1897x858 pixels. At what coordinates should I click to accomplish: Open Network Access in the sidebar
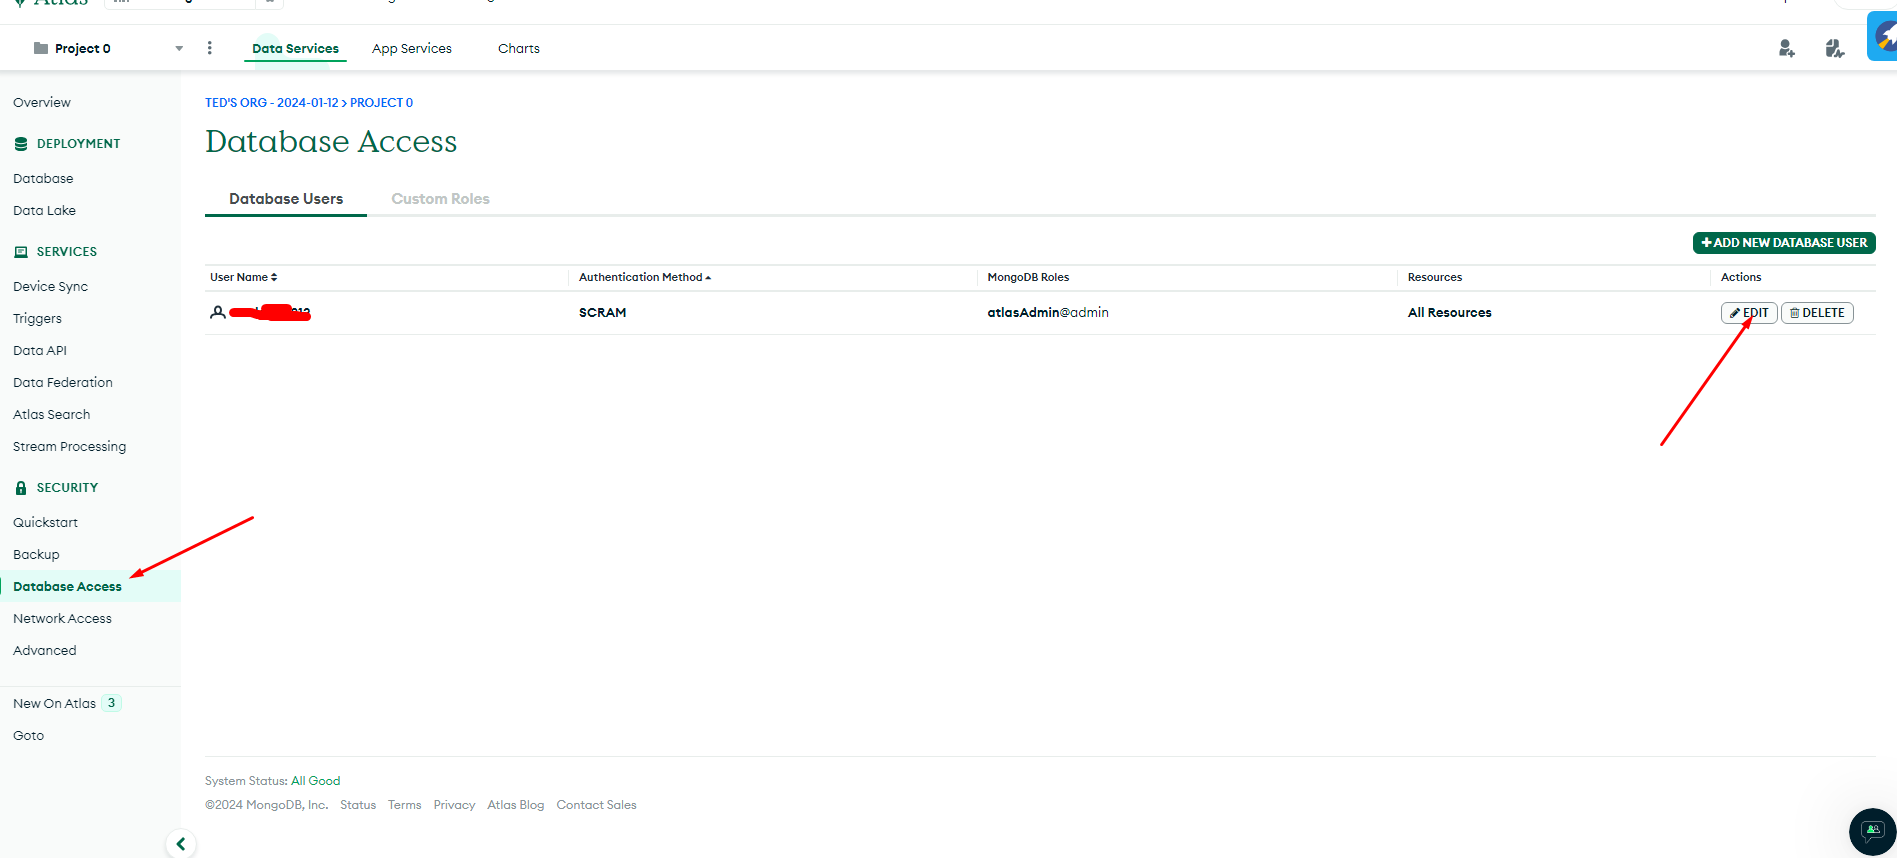click(62, 618)
